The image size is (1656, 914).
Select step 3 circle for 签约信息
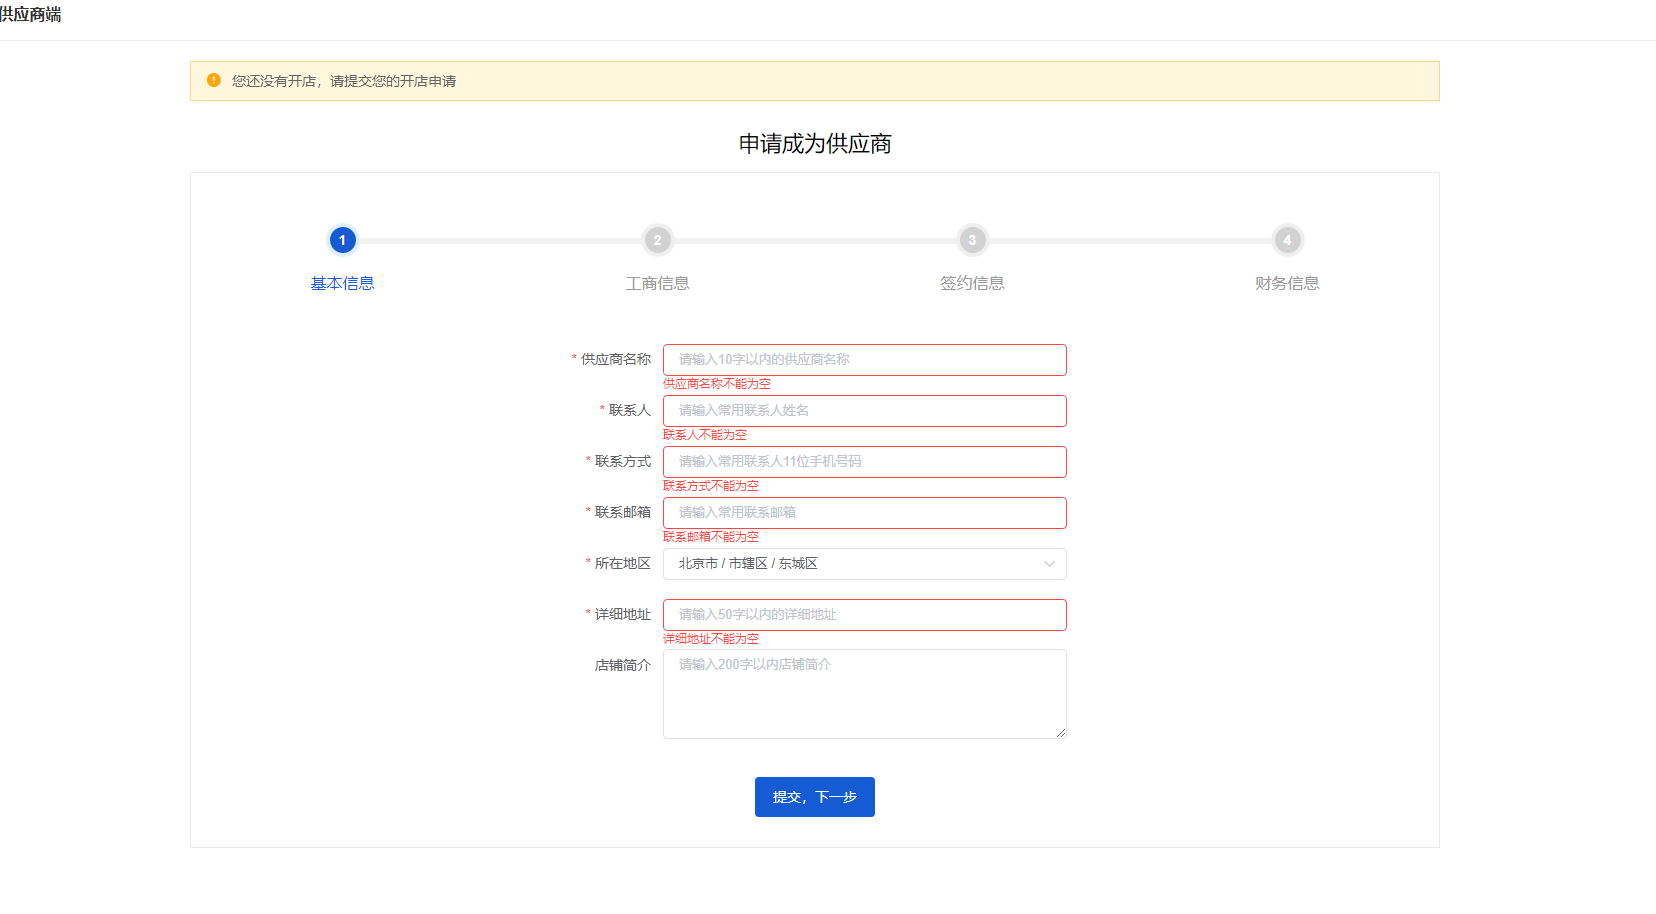point(972,240)
